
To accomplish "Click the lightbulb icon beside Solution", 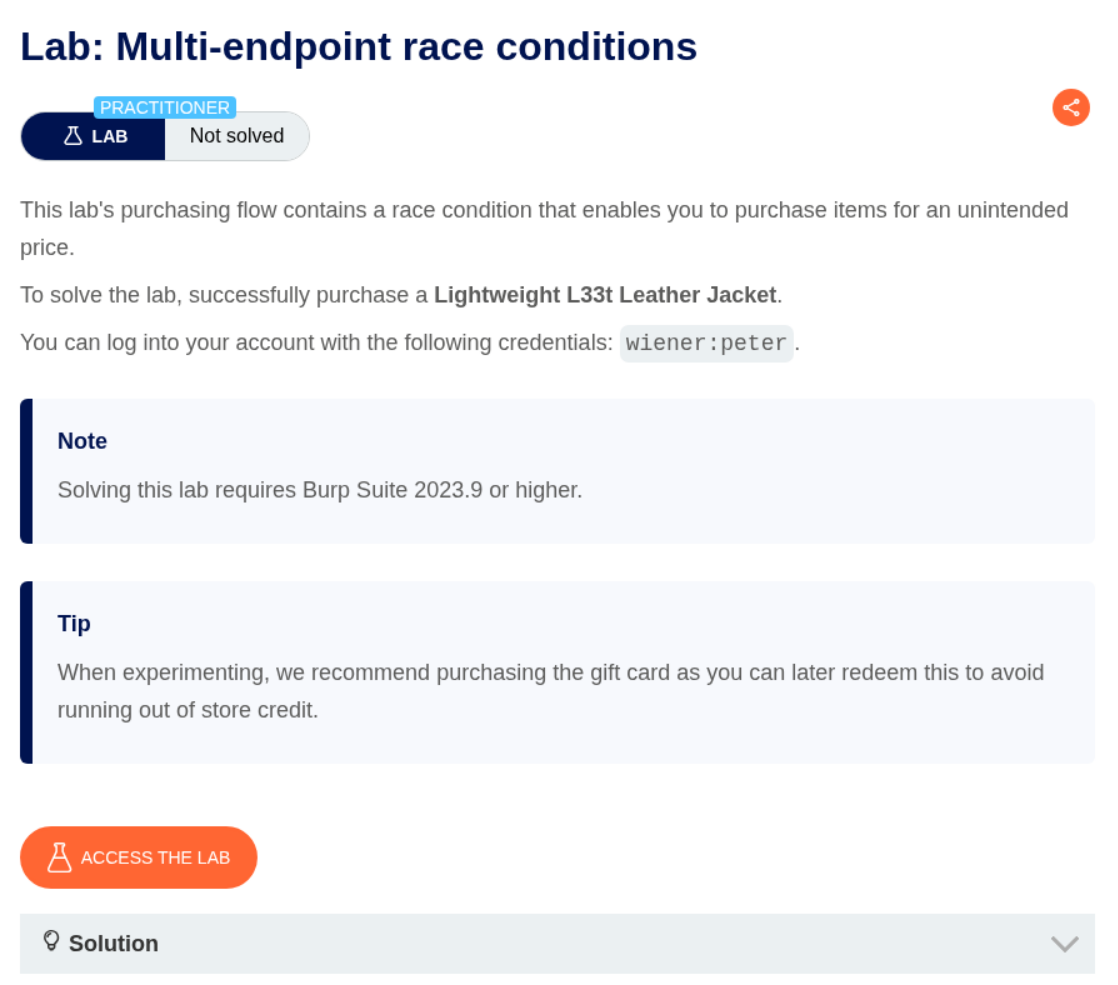I will tap(51, 941).
